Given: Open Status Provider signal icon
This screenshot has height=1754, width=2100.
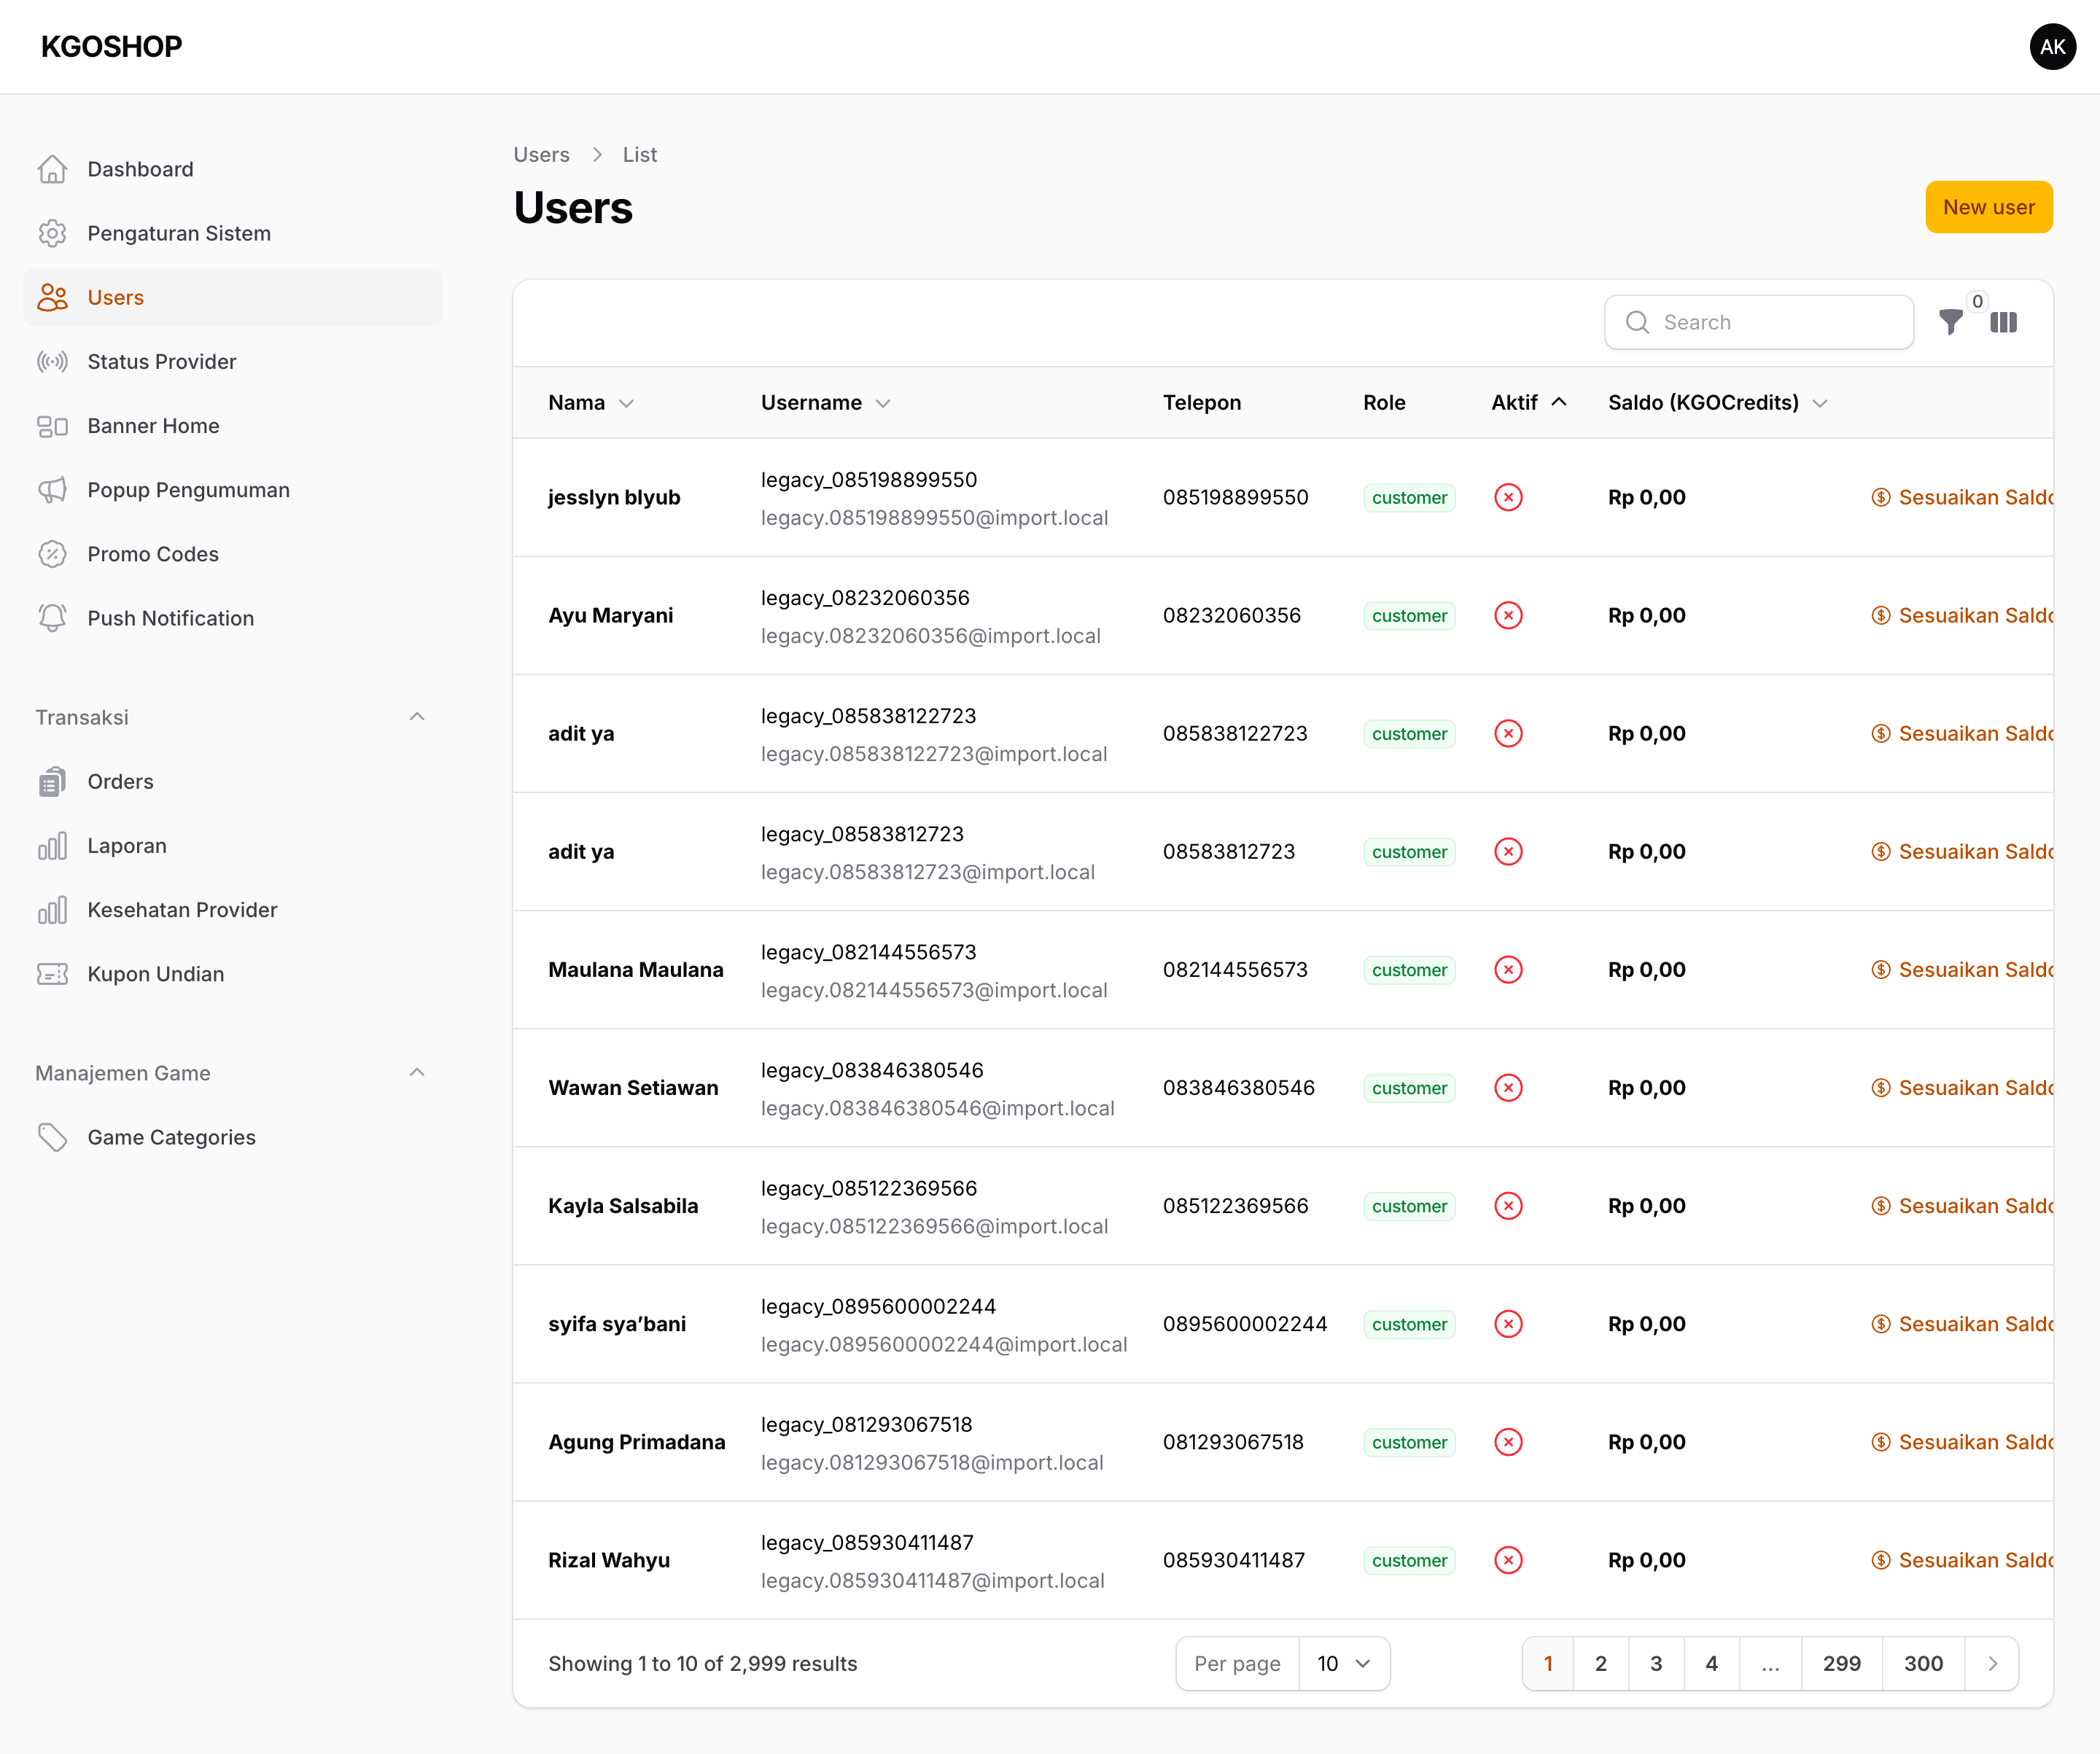Looking at the screenshot, I should (x=52, y=361).
